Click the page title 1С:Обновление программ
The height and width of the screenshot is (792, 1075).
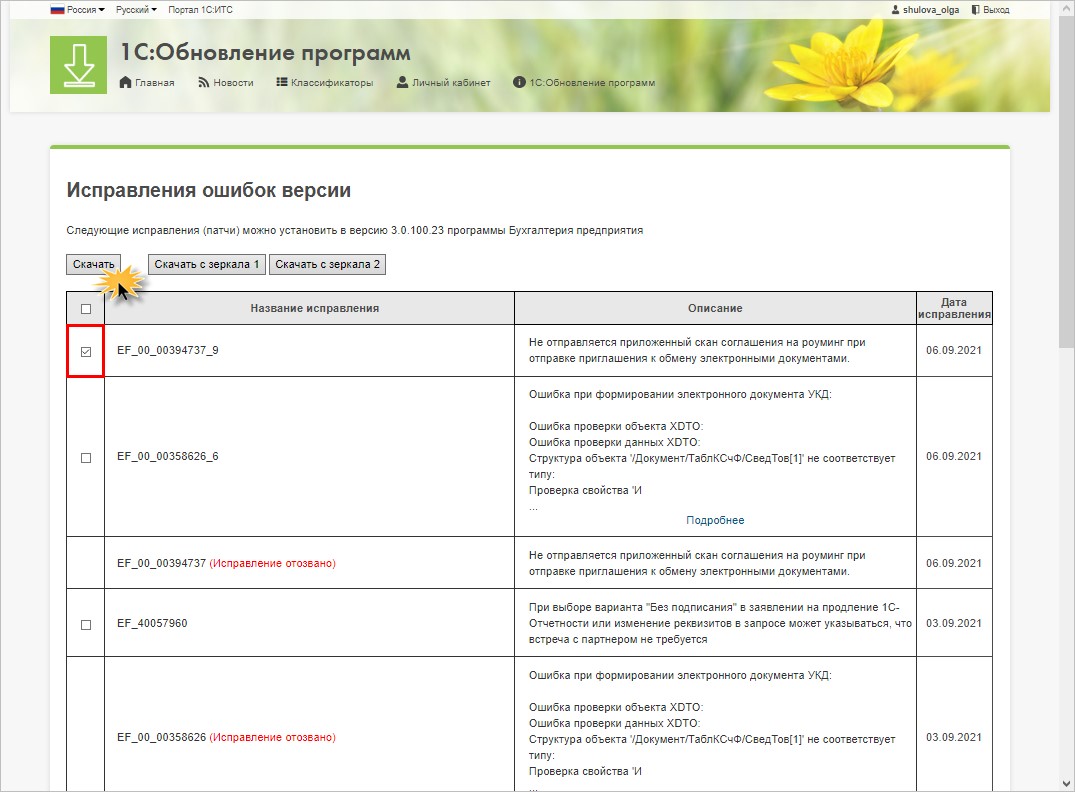coord(266,52)
